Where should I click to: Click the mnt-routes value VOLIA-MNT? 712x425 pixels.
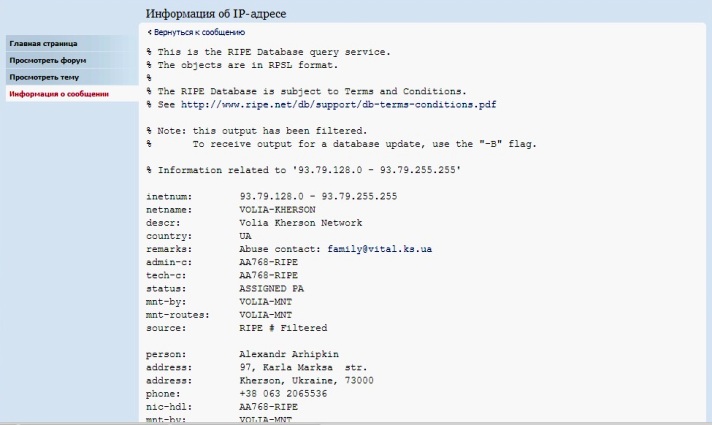point(266,315)
